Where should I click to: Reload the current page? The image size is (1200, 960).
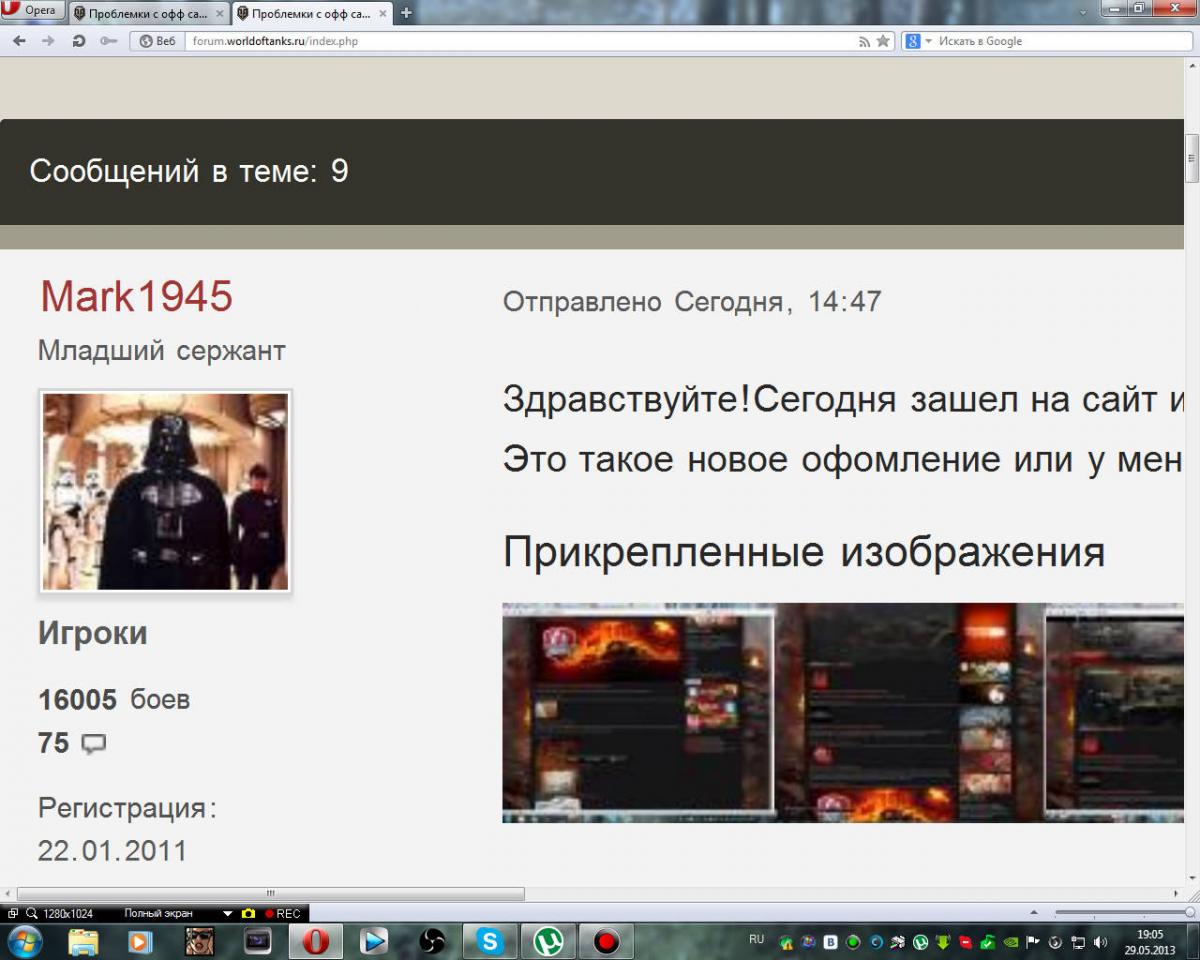click(78, 41)
